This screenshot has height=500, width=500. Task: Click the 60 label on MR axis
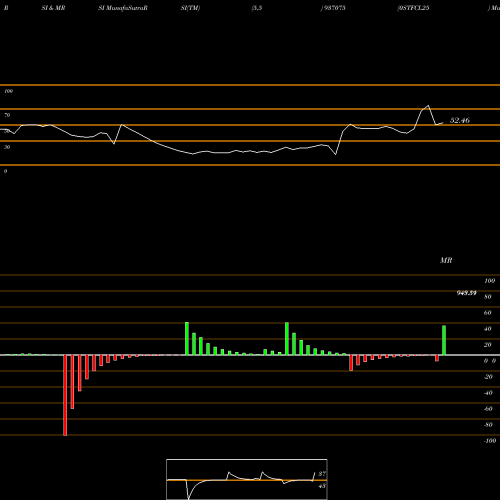pyautogui.click(x=487, y=313)
